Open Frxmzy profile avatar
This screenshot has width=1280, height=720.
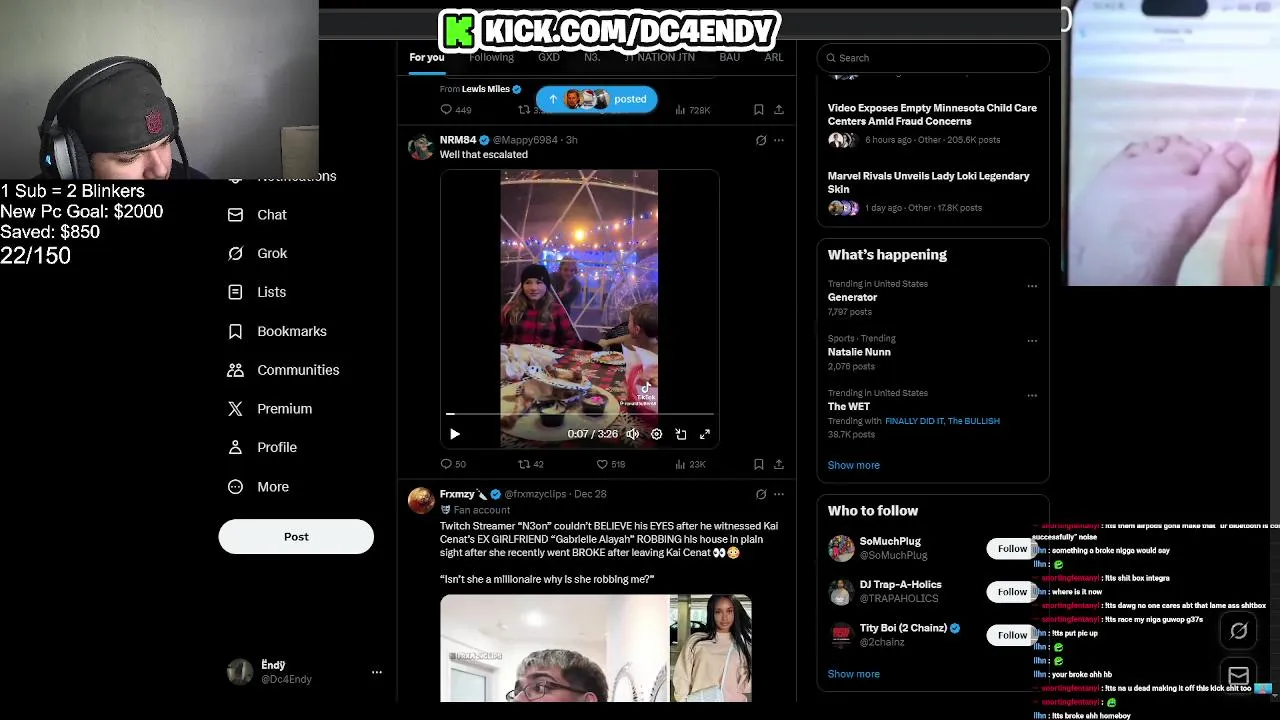[x=421, y=500]
